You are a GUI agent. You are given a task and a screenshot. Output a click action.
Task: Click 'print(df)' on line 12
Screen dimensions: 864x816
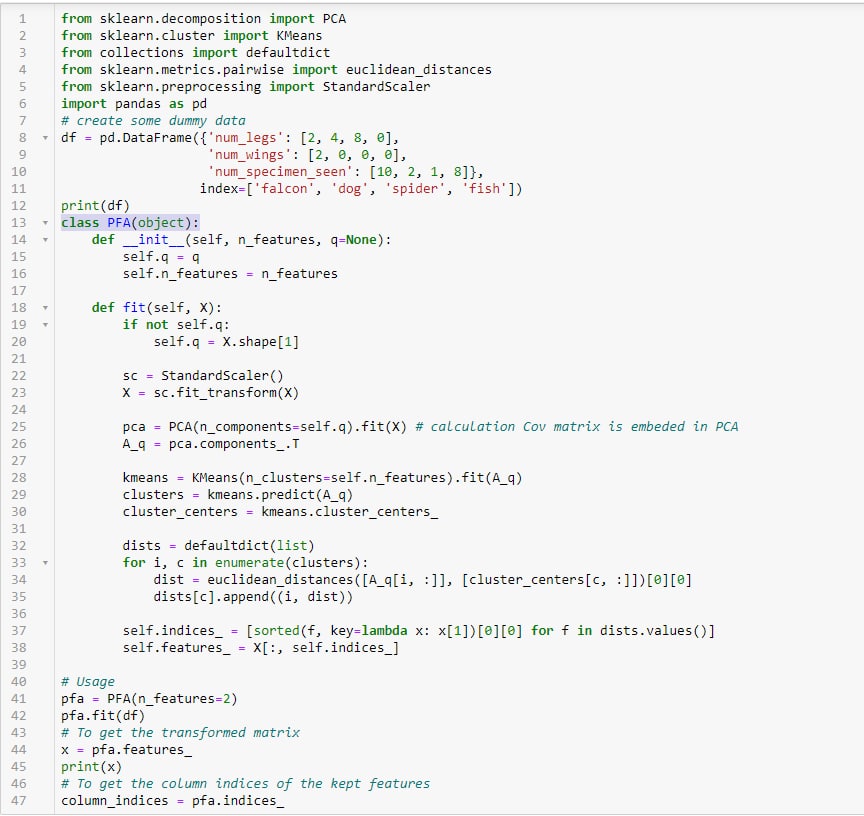(95, 206)
